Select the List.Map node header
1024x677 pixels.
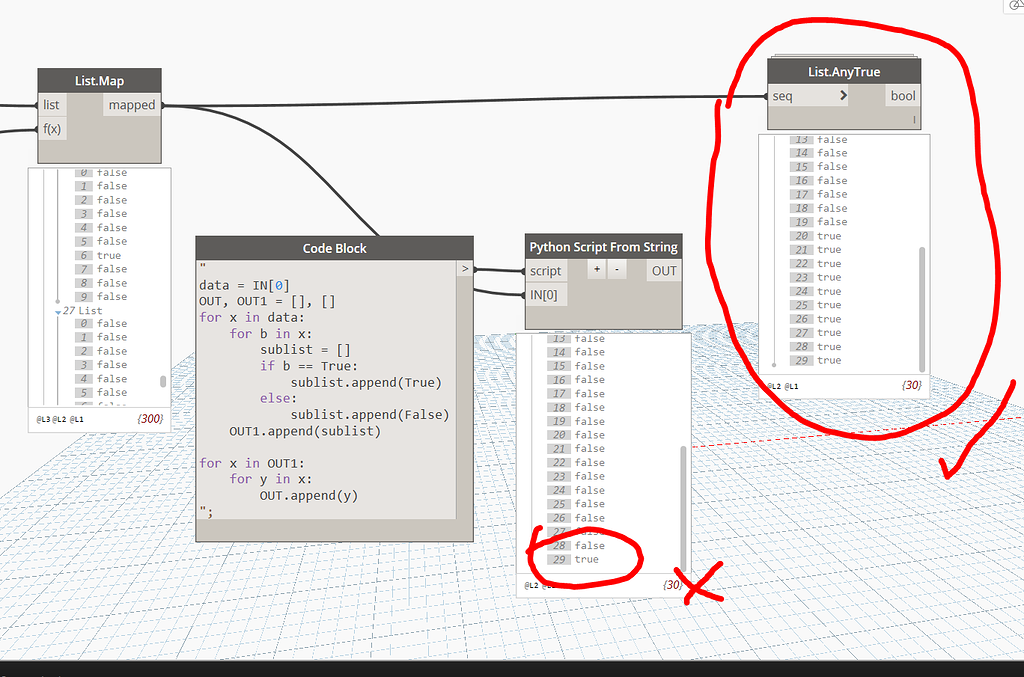pyautogui.click(x=99, y=79)
